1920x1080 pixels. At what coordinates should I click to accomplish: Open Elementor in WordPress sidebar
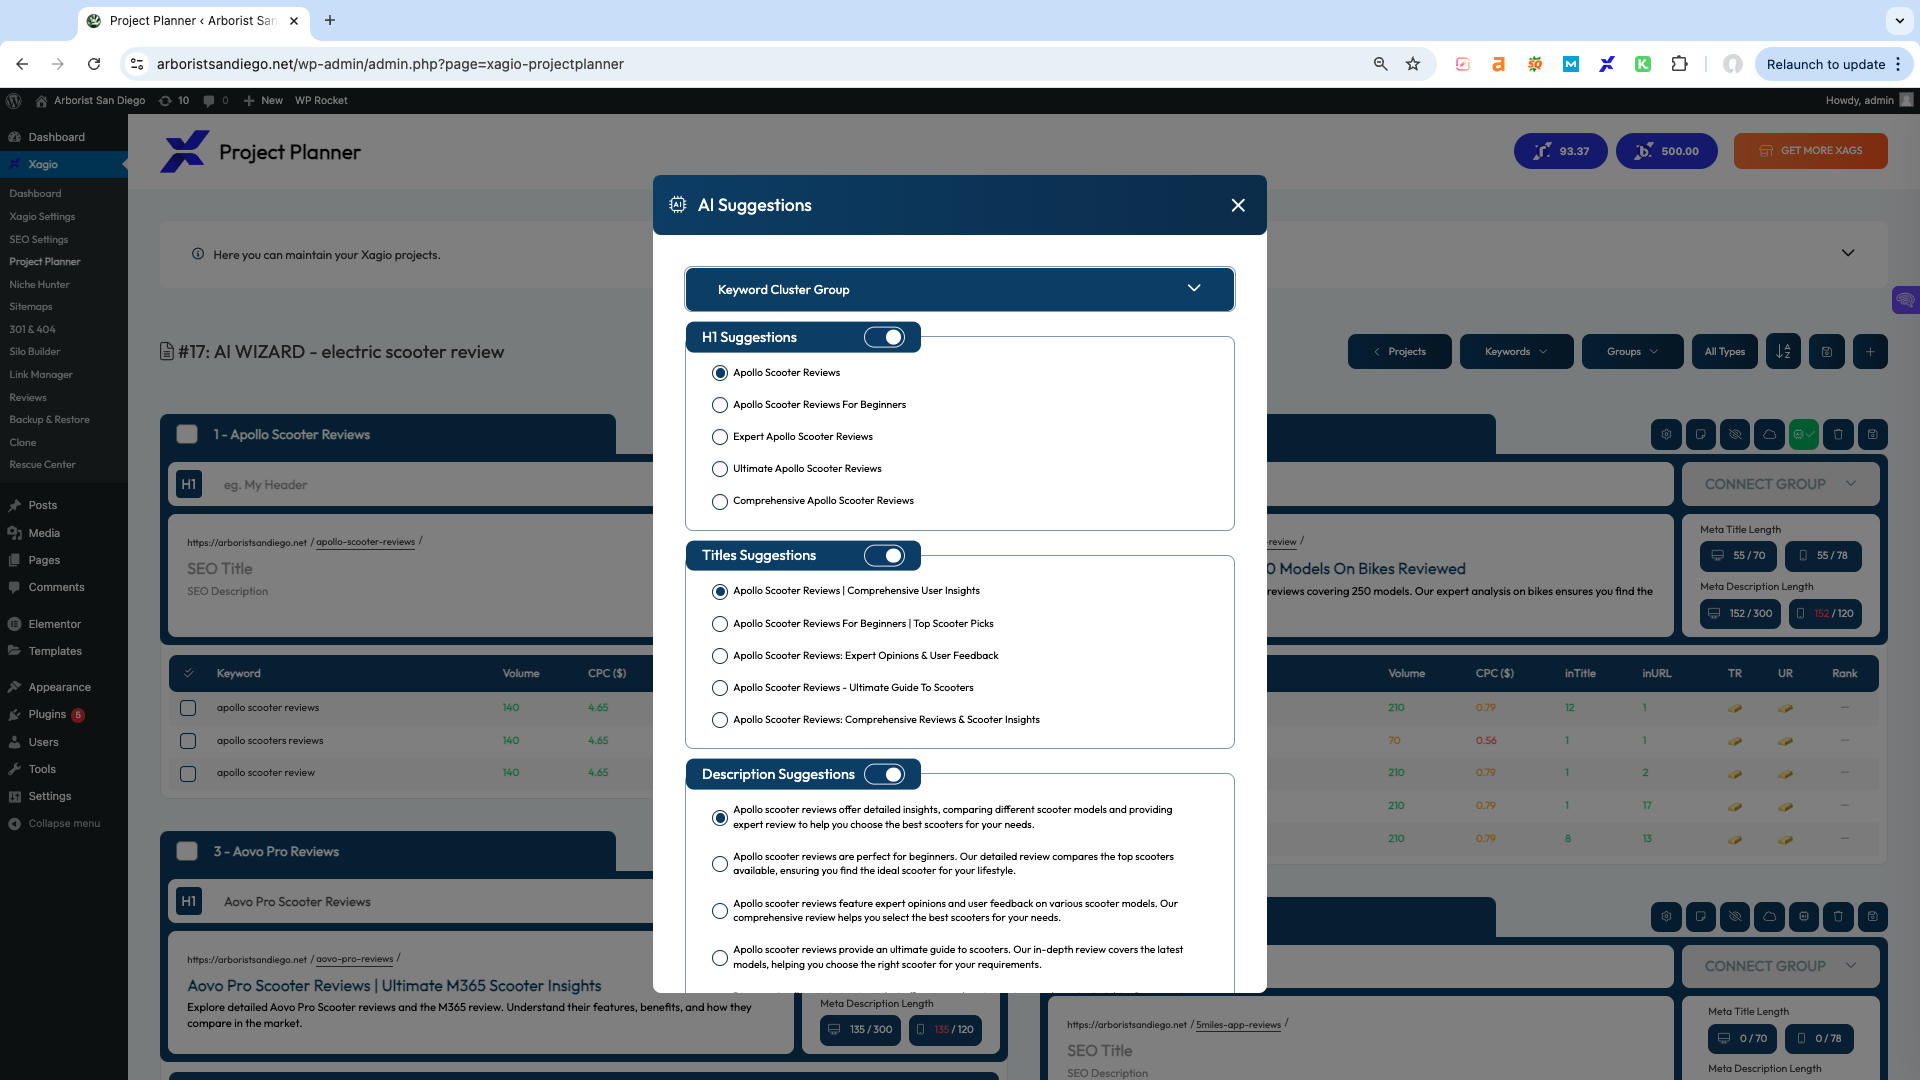click(x=54, y=624)
